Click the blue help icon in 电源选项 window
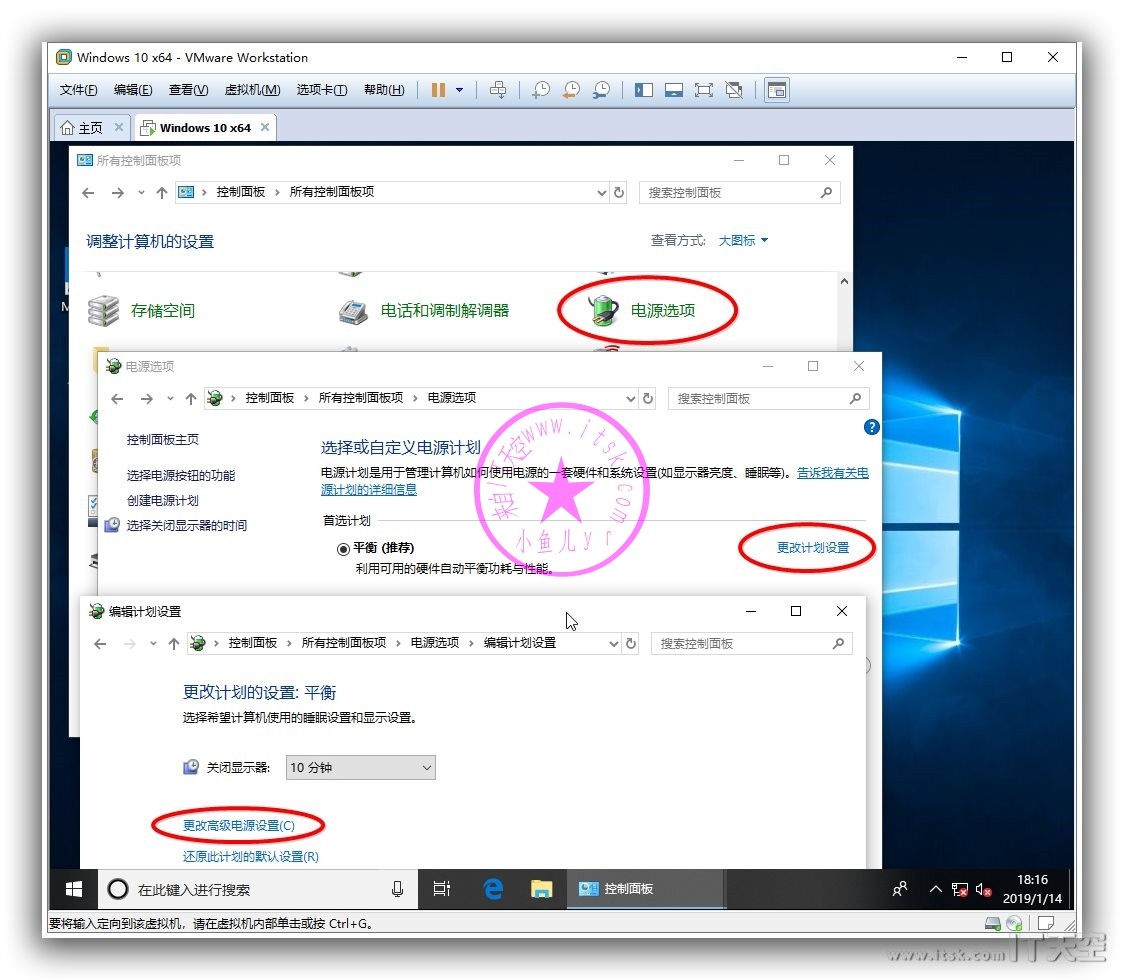This screenshot has height=980, width=1124. (872, 427)
